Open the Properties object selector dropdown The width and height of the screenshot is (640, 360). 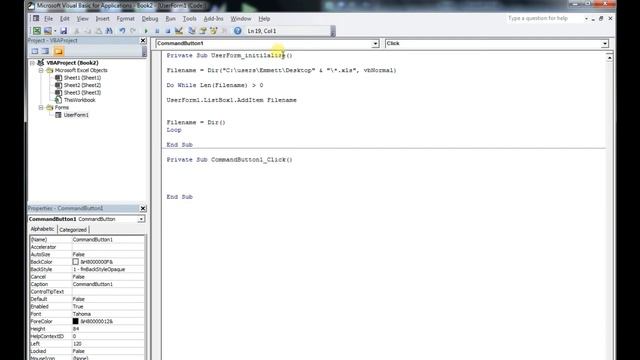[x=141, y=219]
